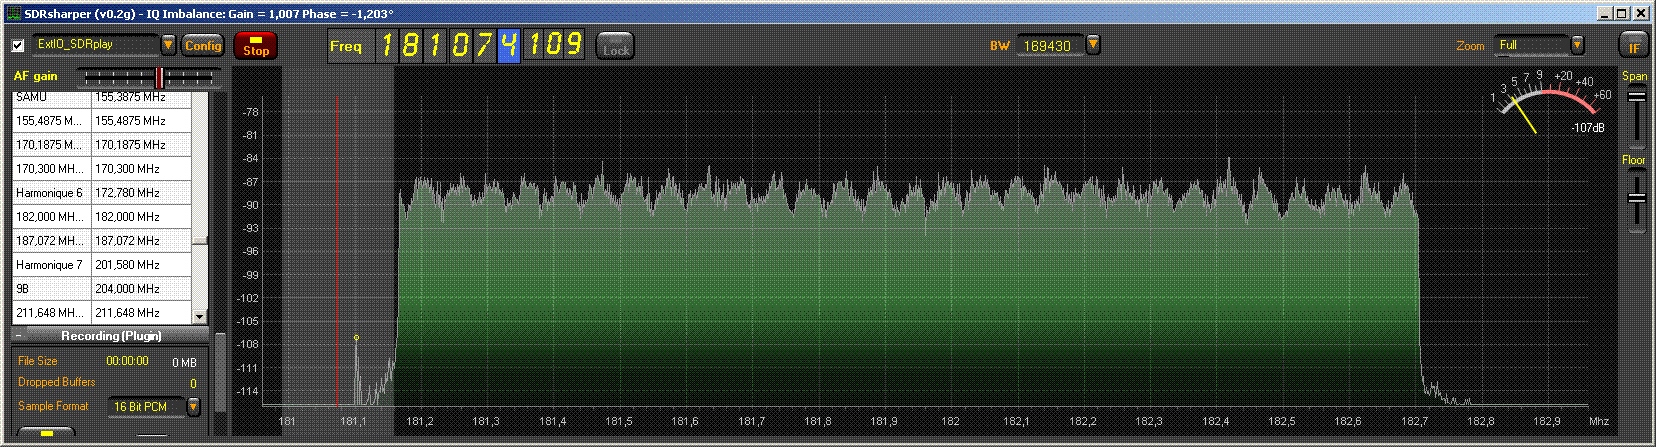This screenshot has width=1656, height=447.
Task: Click last frequency digit 9
Action: (x=574, y=45)
